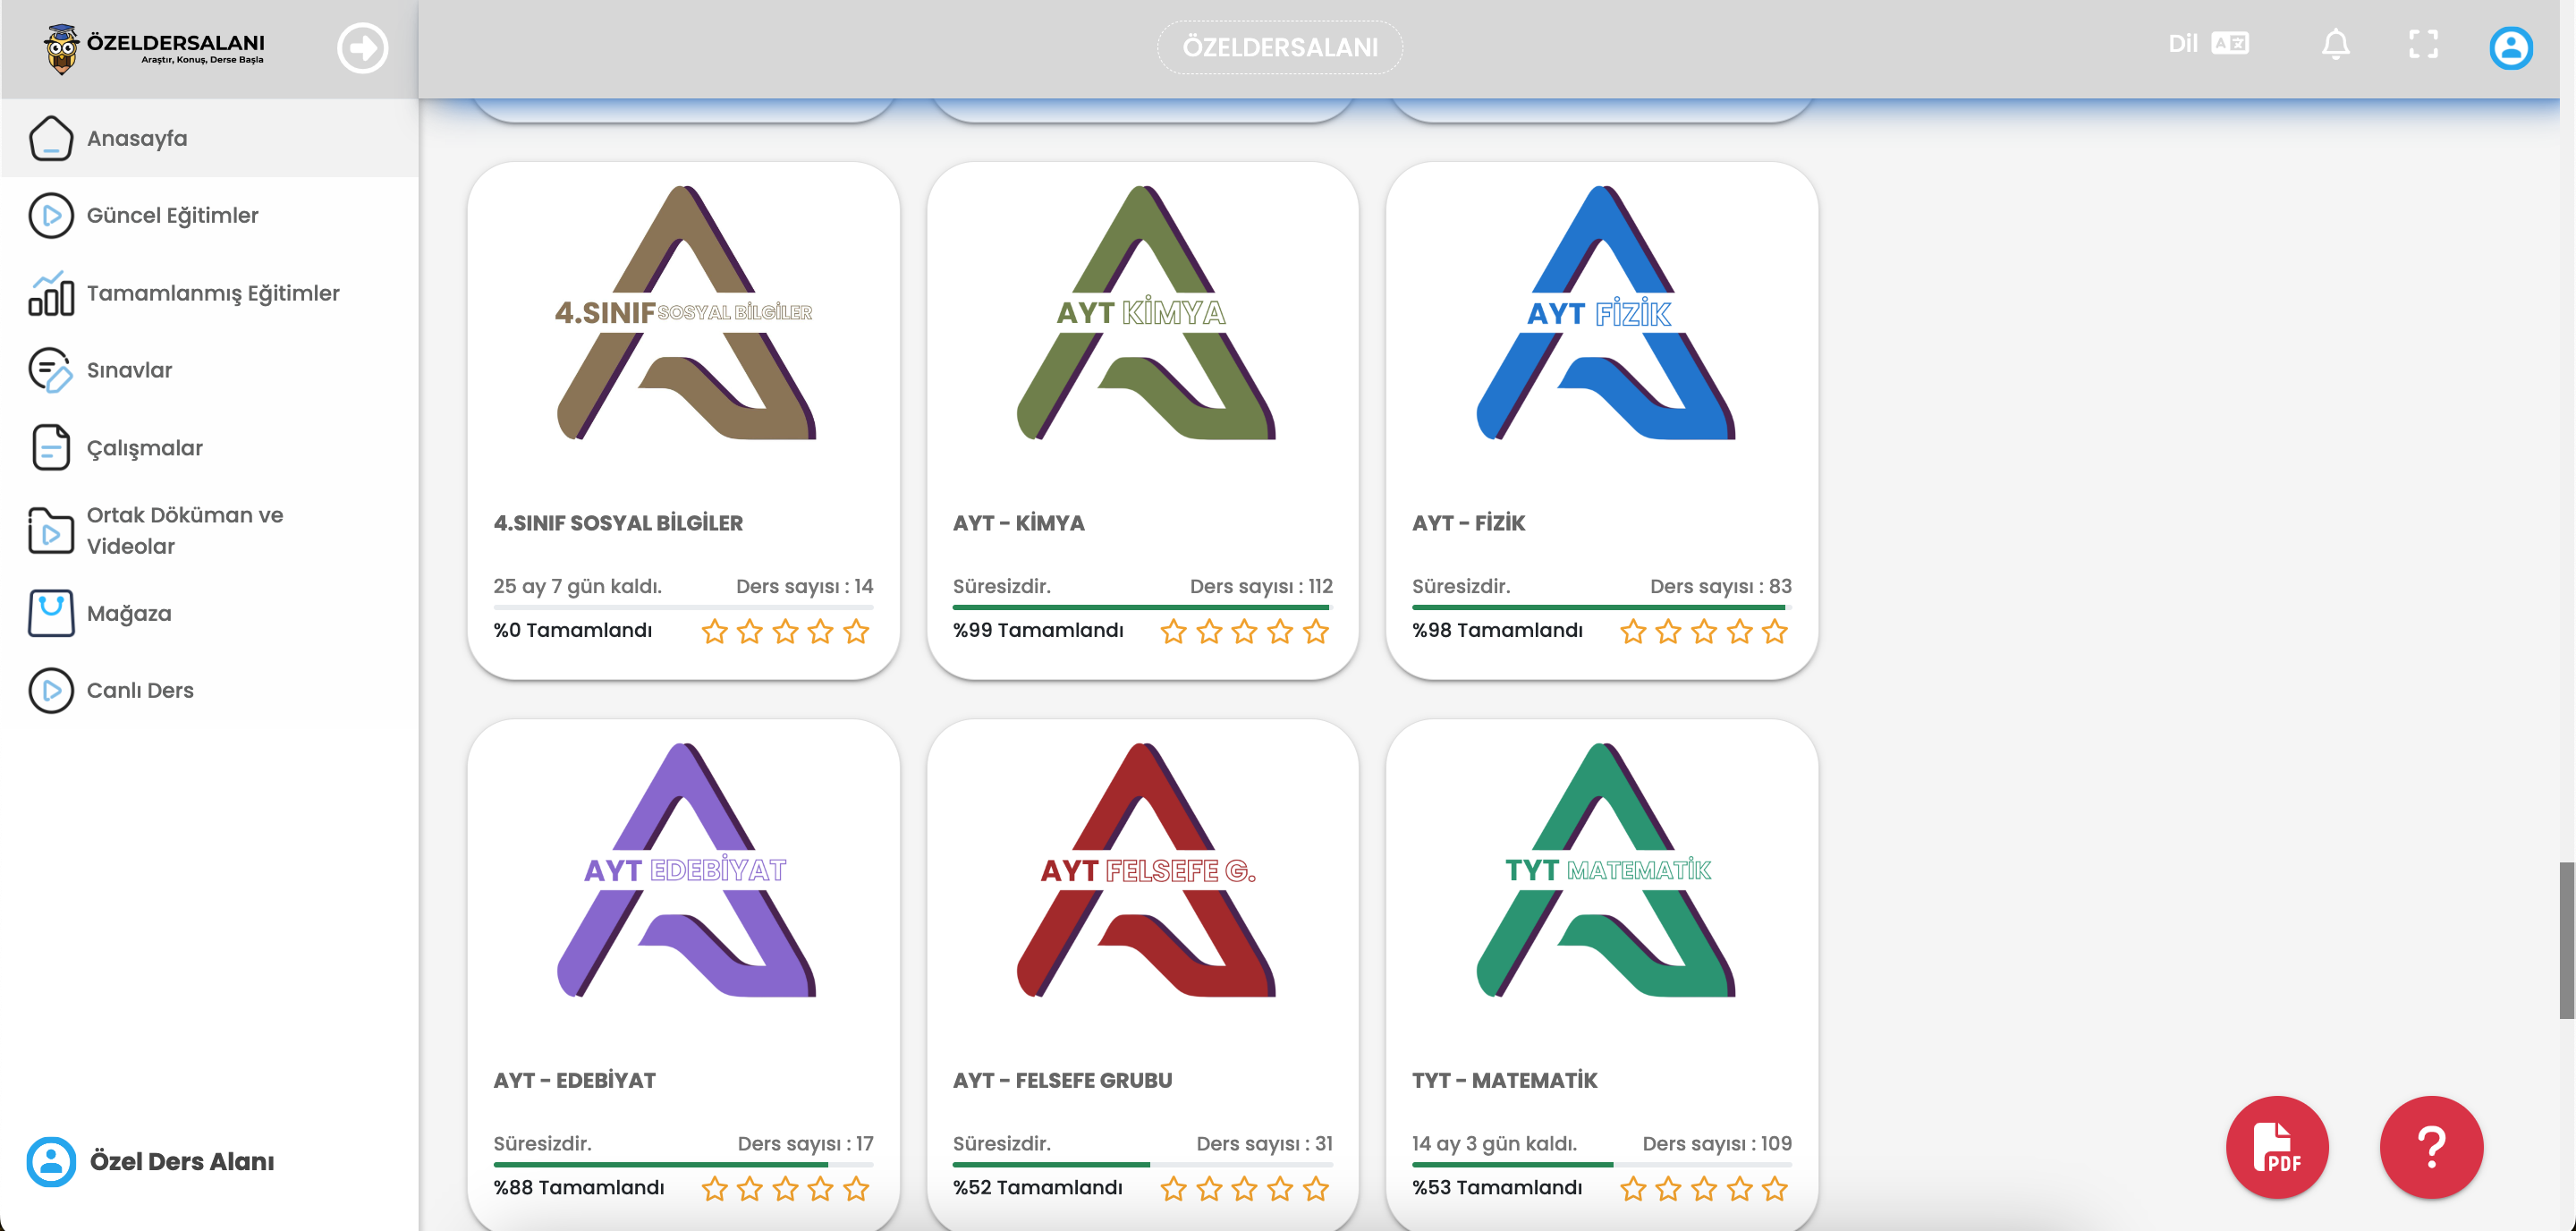Viewport: 2576px width, 1231px height.
Task: Open the user profile avatar menu
Action: pos(2510,47)
